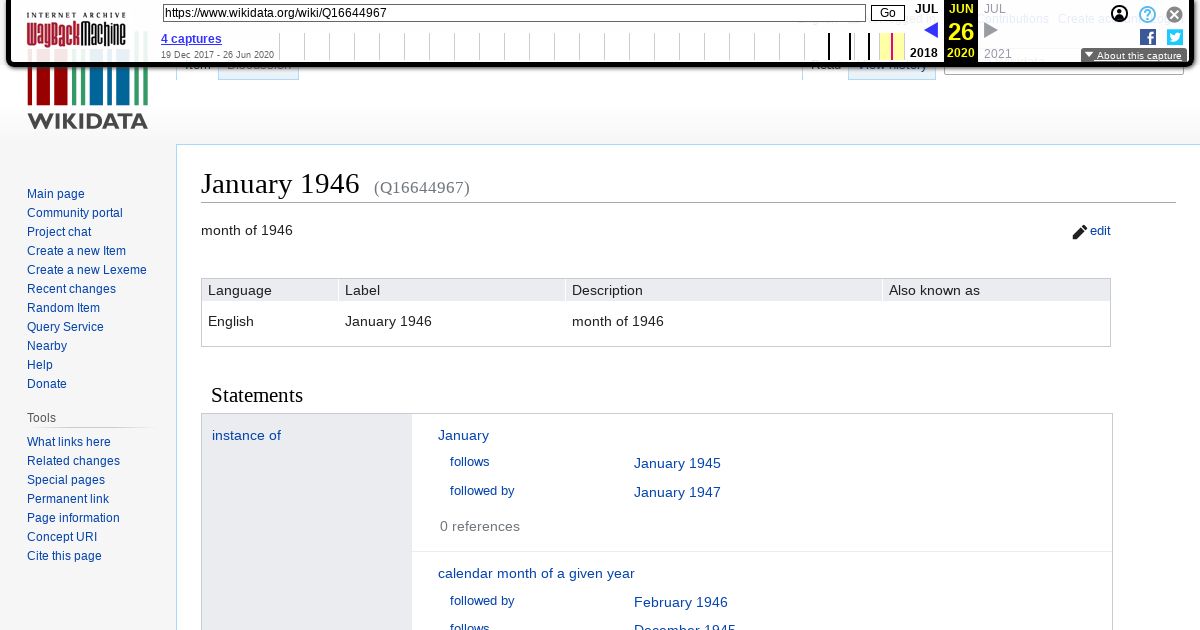This screenshot has height=630, width=1200.
Task: Click the edit link beside description
Action: point(1100,231)
